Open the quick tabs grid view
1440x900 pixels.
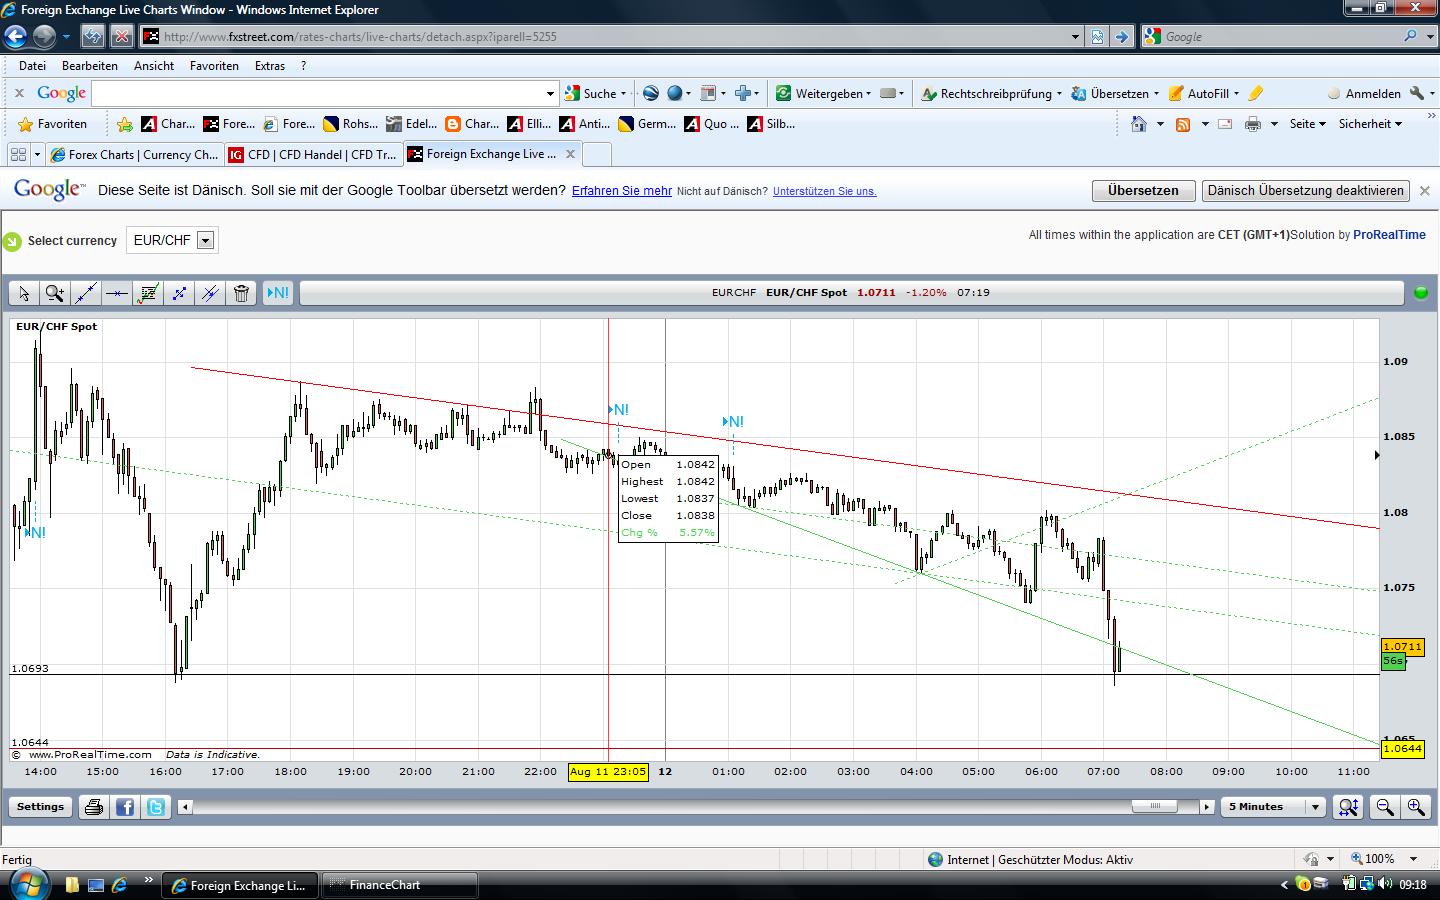coord(18,155)
